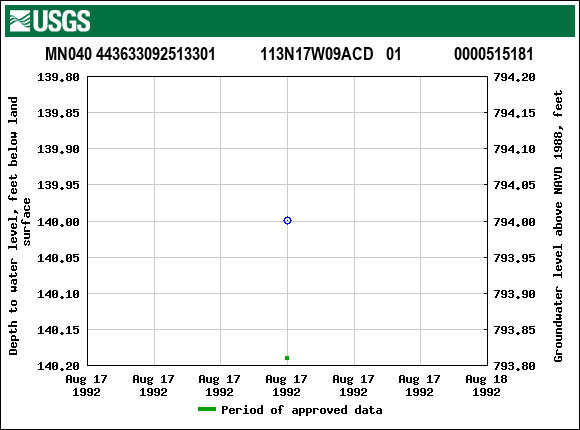Click the left axis value 140.15
The width and height of the screenshot is (580, 430).
pyautogui.click(x=58, y=330)
